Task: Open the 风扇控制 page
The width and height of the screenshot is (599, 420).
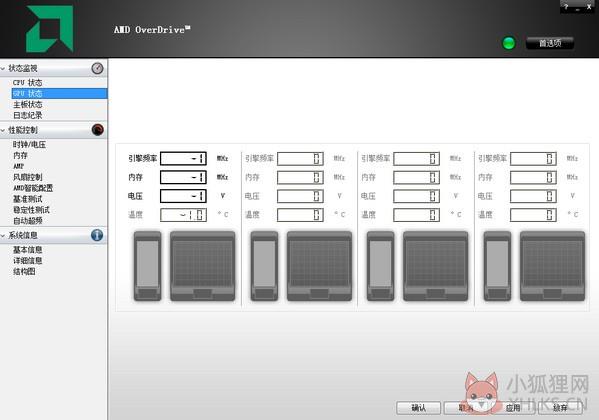Action: coord(28,177)
